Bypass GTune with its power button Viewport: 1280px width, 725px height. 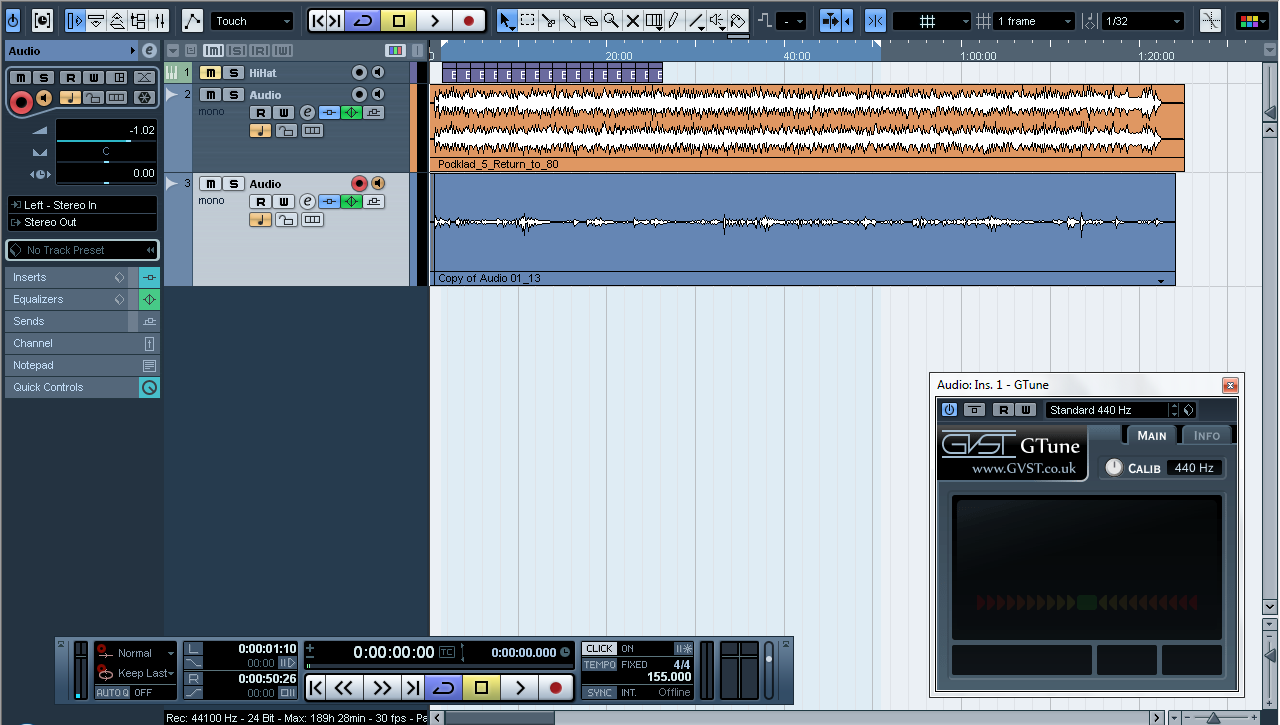pos(948,409)
